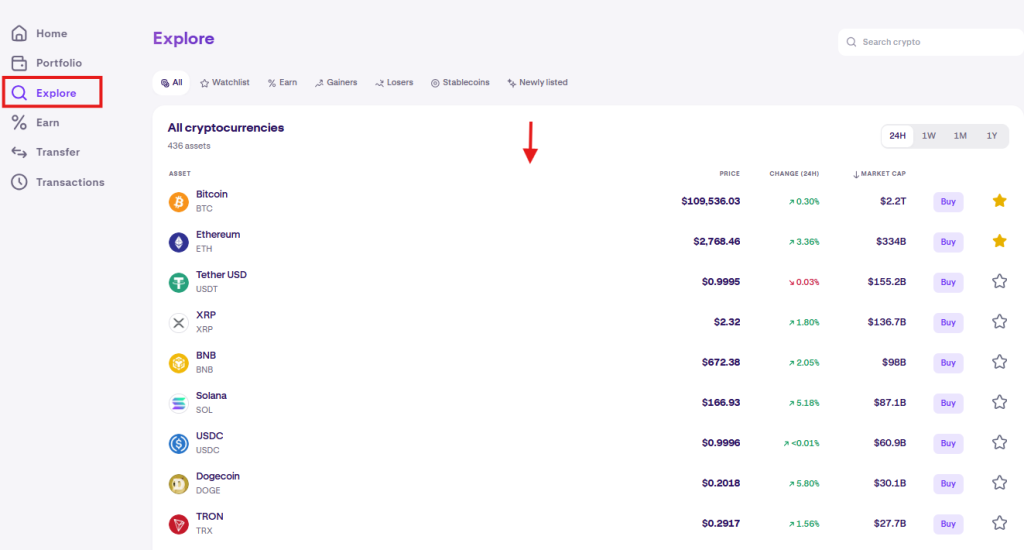This screenshot has height=550, width=1024.
Task: Click the Solana 5.18% change value
Action: coord(804,403)
